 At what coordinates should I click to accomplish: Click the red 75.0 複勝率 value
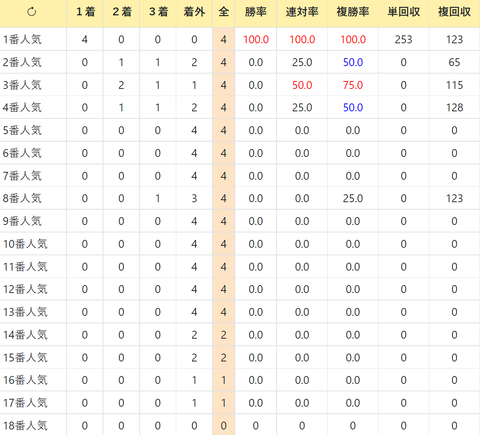(353, 85)
